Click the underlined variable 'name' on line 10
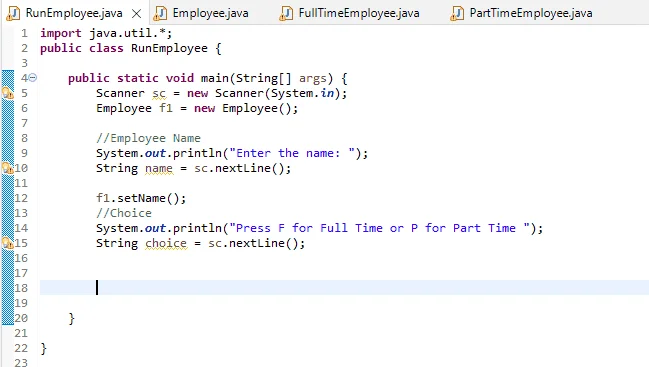 click(x=159, y=168)
